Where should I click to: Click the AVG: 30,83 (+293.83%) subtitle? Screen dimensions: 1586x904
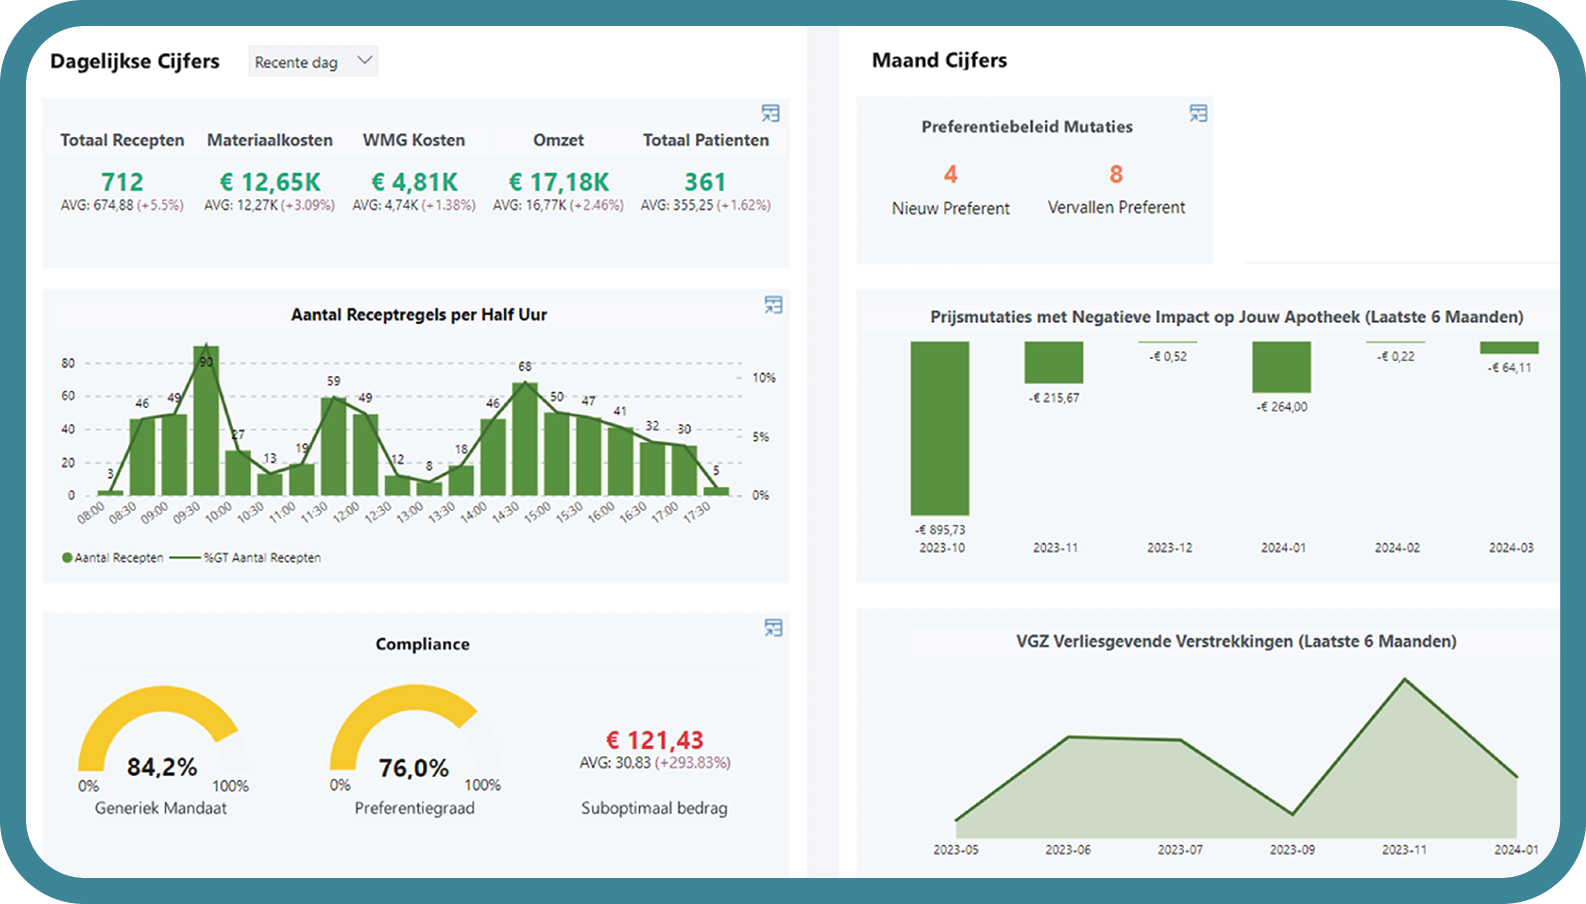coord(655,762)
